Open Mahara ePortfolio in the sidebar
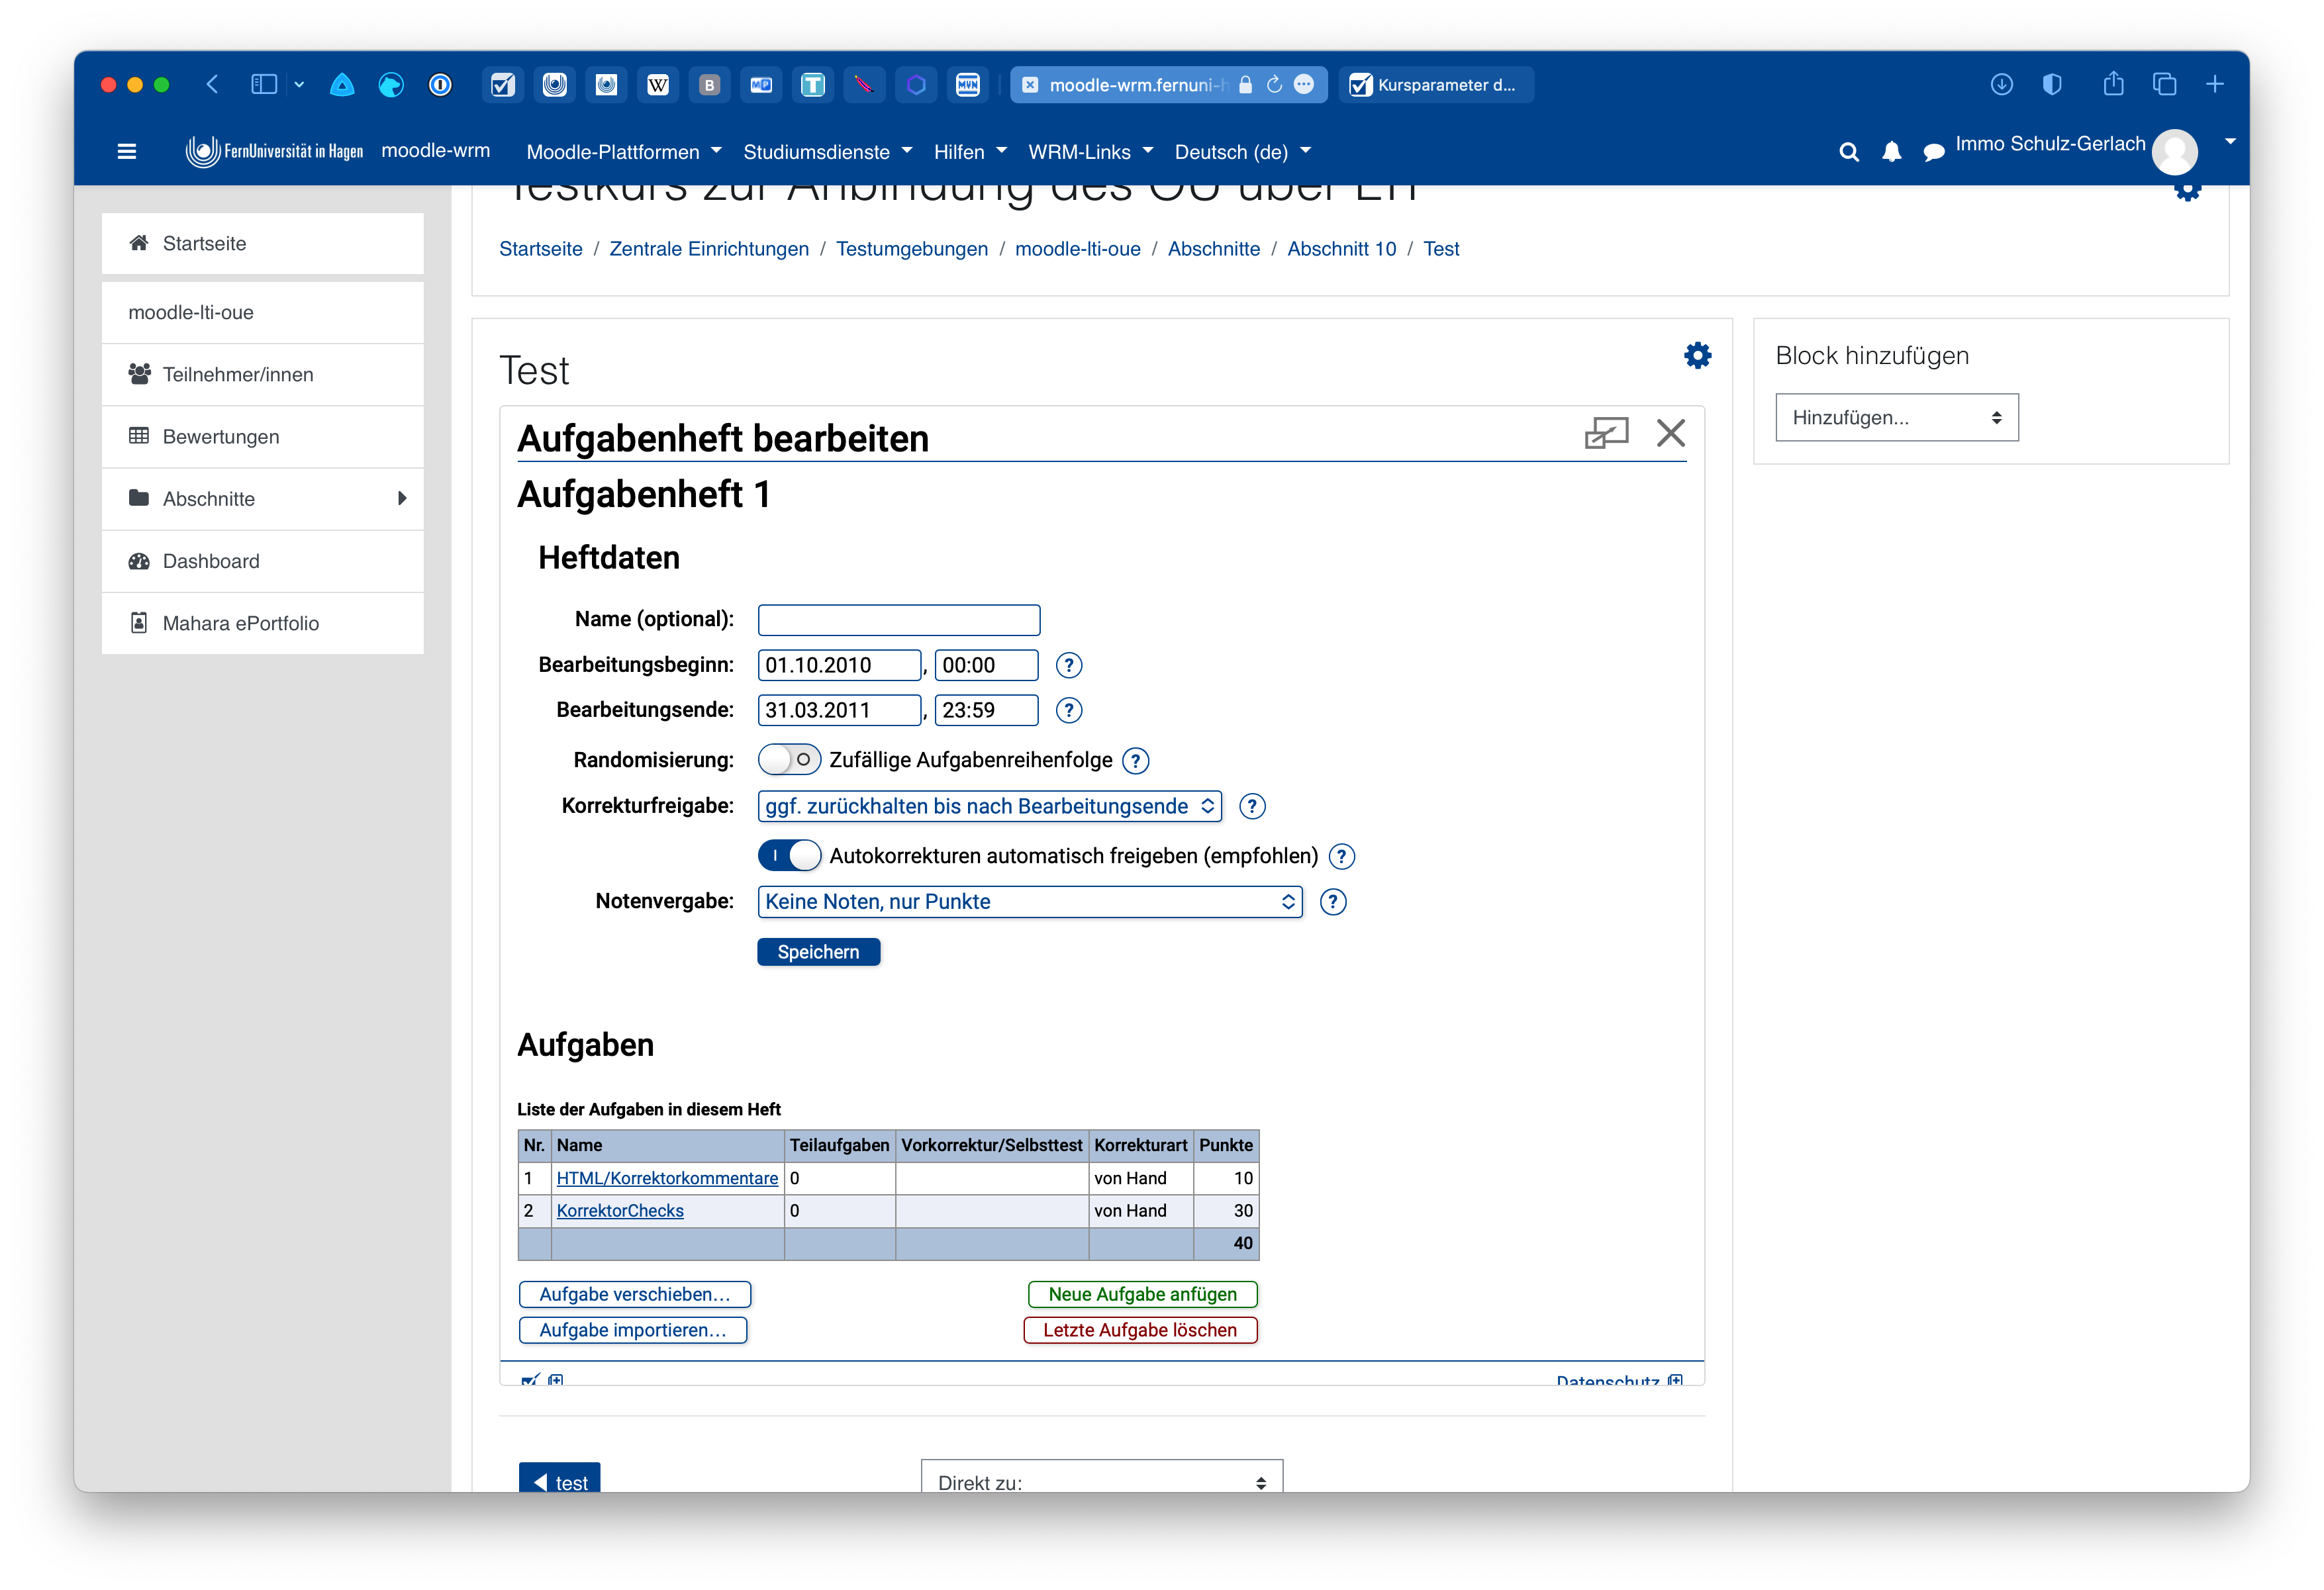 pyautogui.click(x=263, y=623)
